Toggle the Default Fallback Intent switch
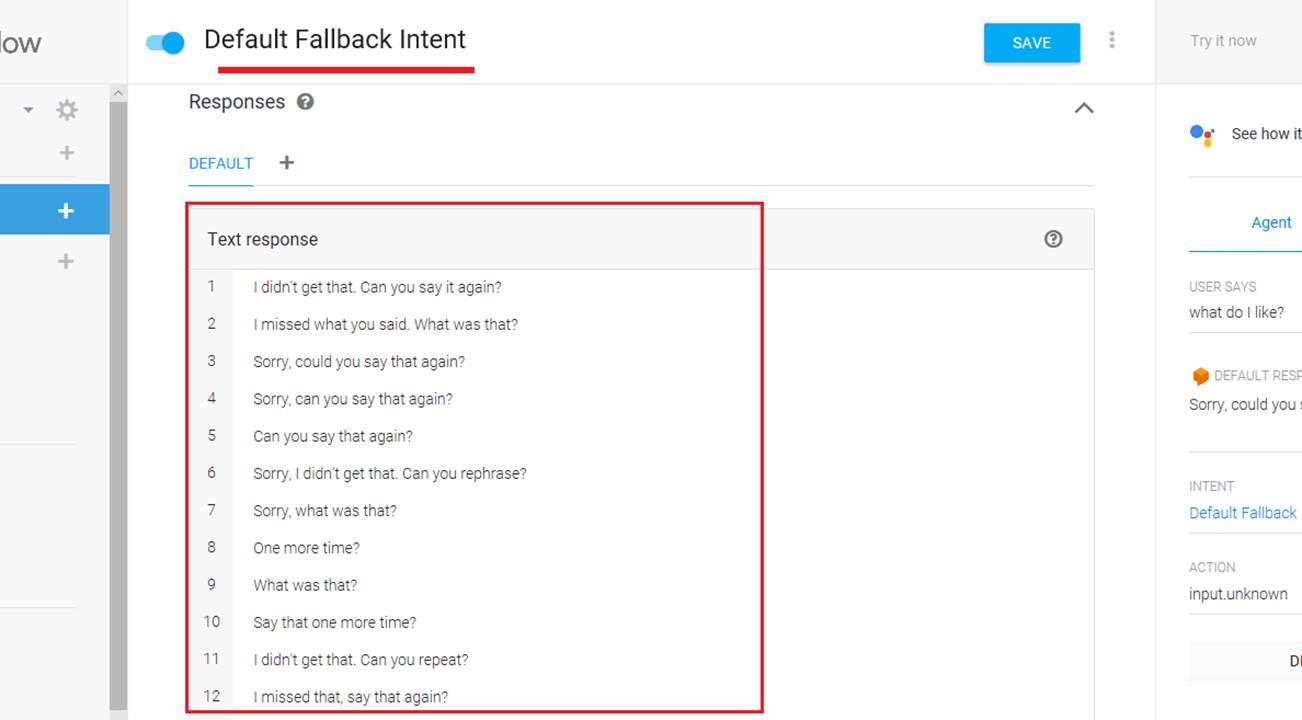The height and width of the screenshot is (720, 1302). pos(166,43)
